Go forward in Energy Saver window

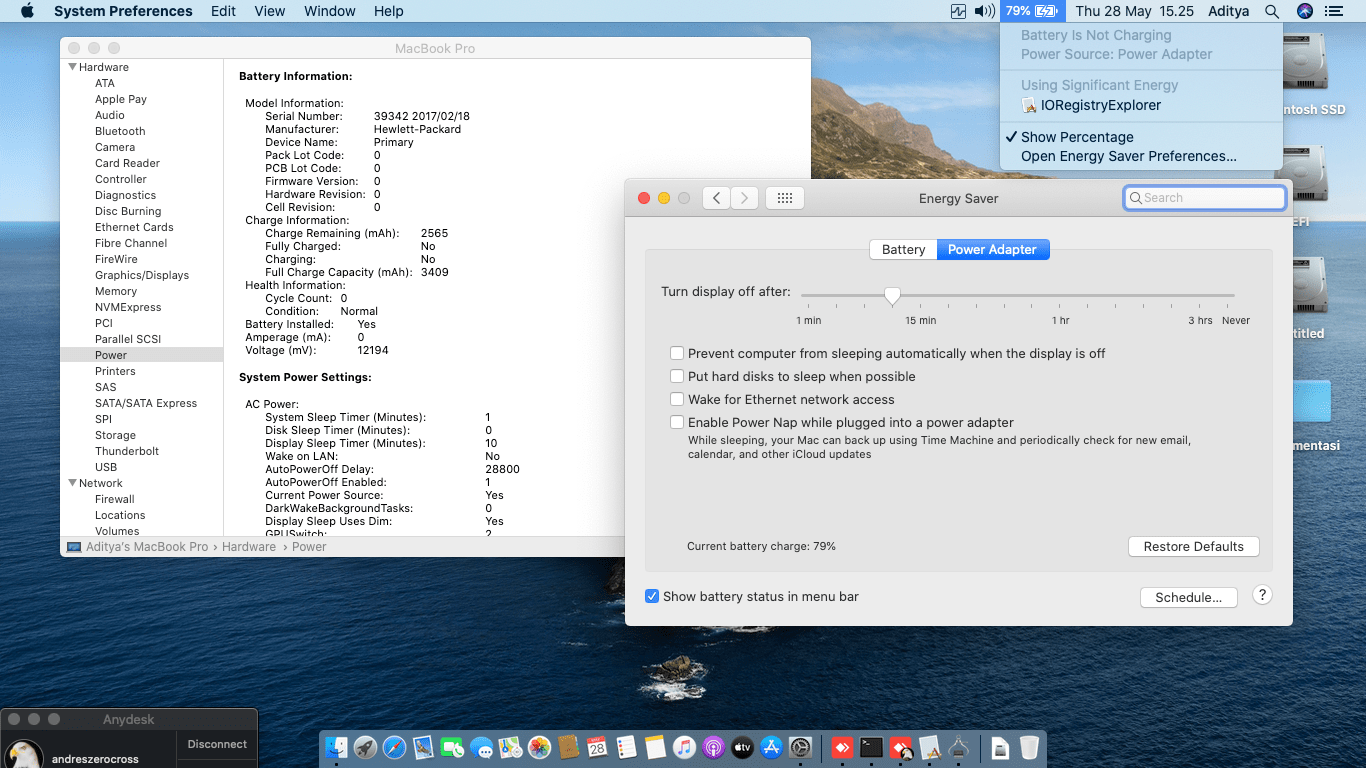744,198
